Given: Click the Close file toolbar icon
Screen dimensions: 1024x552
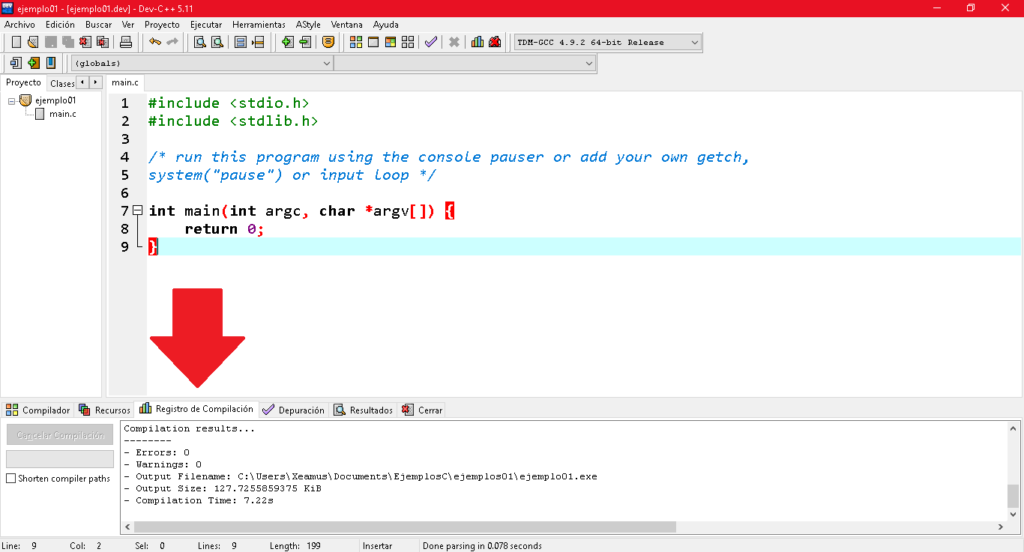Looking at the screenshot, I should (85, 42).
